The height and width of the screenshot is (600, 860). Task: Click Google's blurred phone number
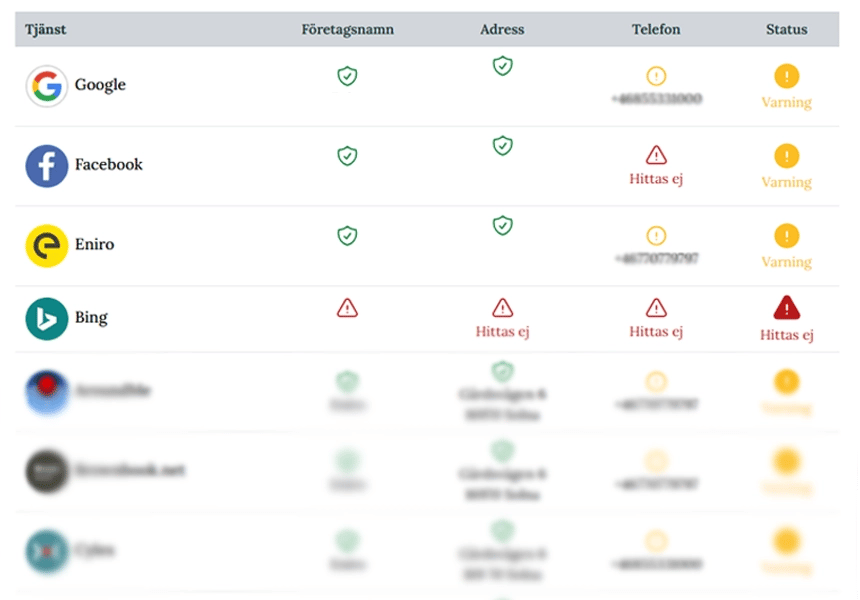pyautogui.click(x=657, y=99)
